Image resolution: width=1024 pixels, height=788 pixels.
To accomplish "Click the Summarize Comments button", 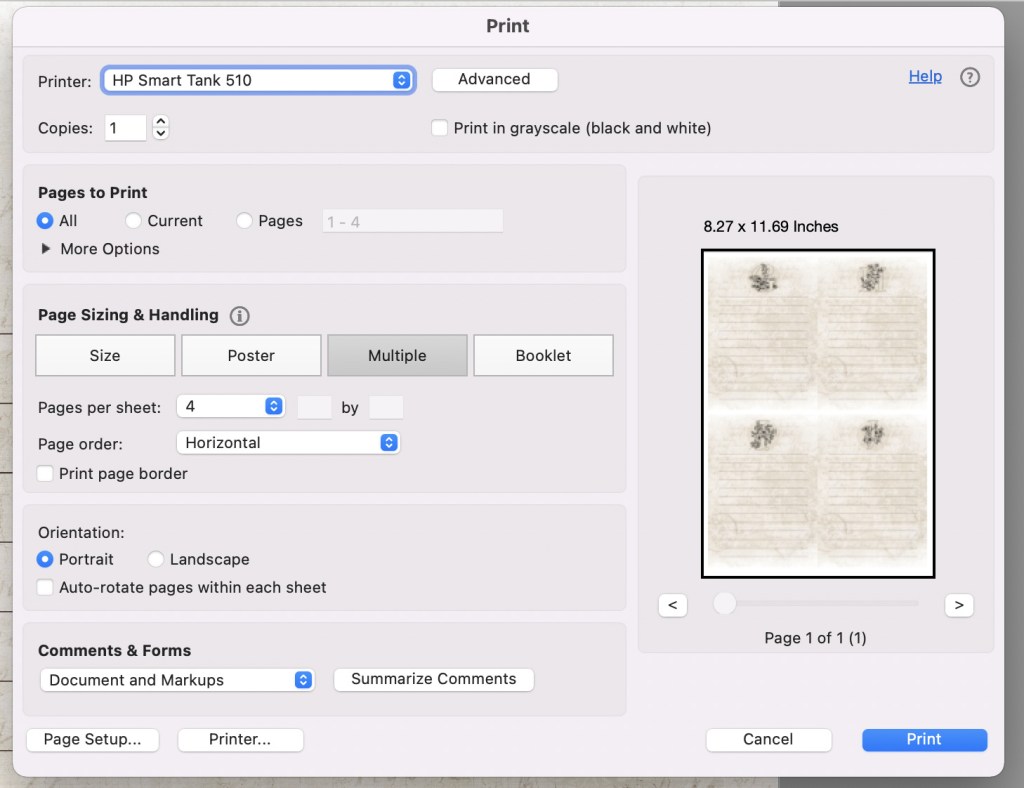I will click(433, 679).
